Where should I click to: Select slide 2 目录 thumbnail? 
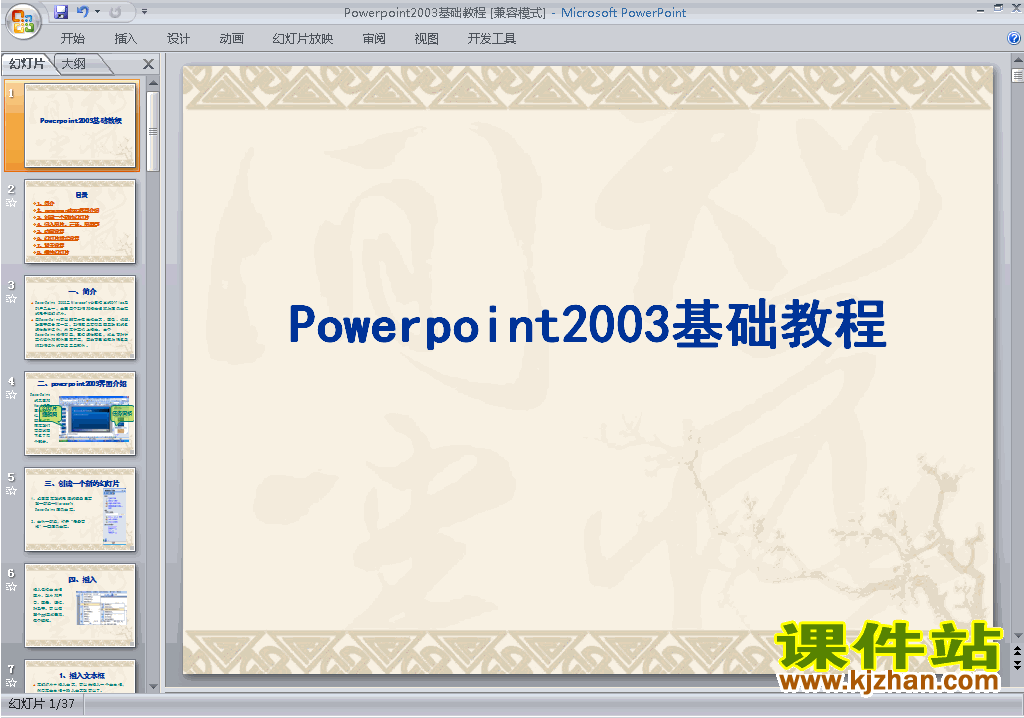coord(80,221)
